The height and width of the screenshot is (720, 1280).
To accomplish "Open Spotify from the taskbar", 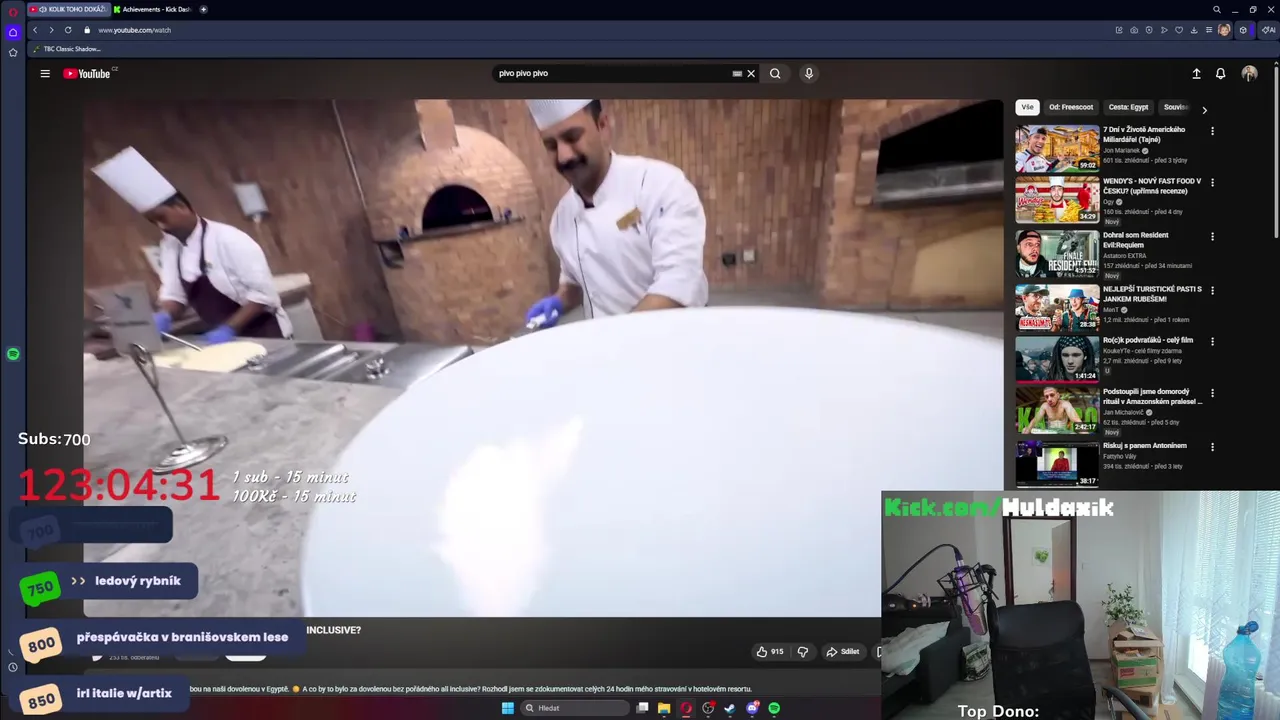I will pos(774,708).
